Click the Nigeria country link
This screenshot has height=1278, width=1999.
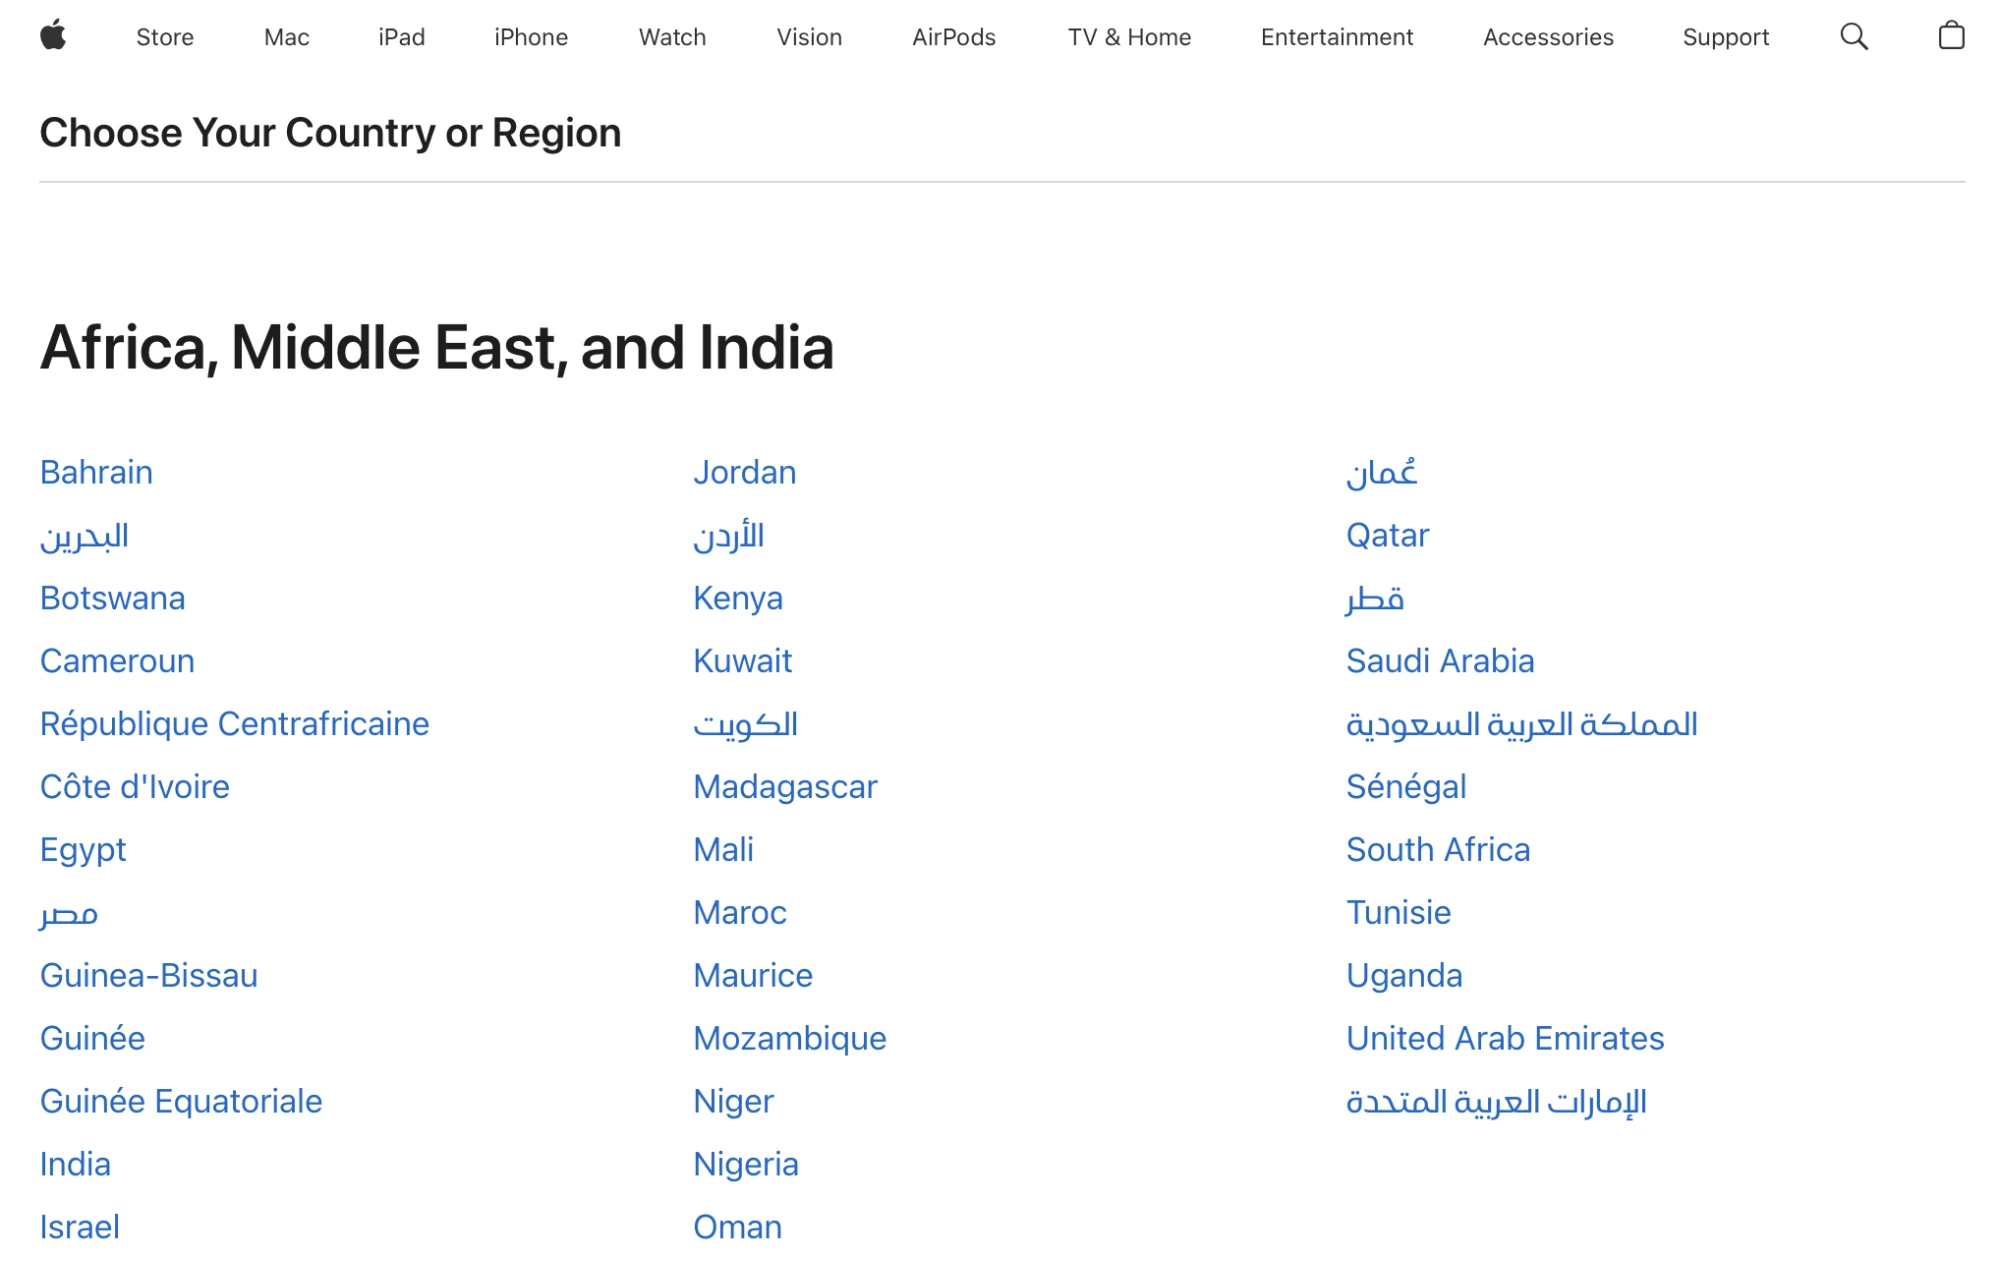point(745,1164)
